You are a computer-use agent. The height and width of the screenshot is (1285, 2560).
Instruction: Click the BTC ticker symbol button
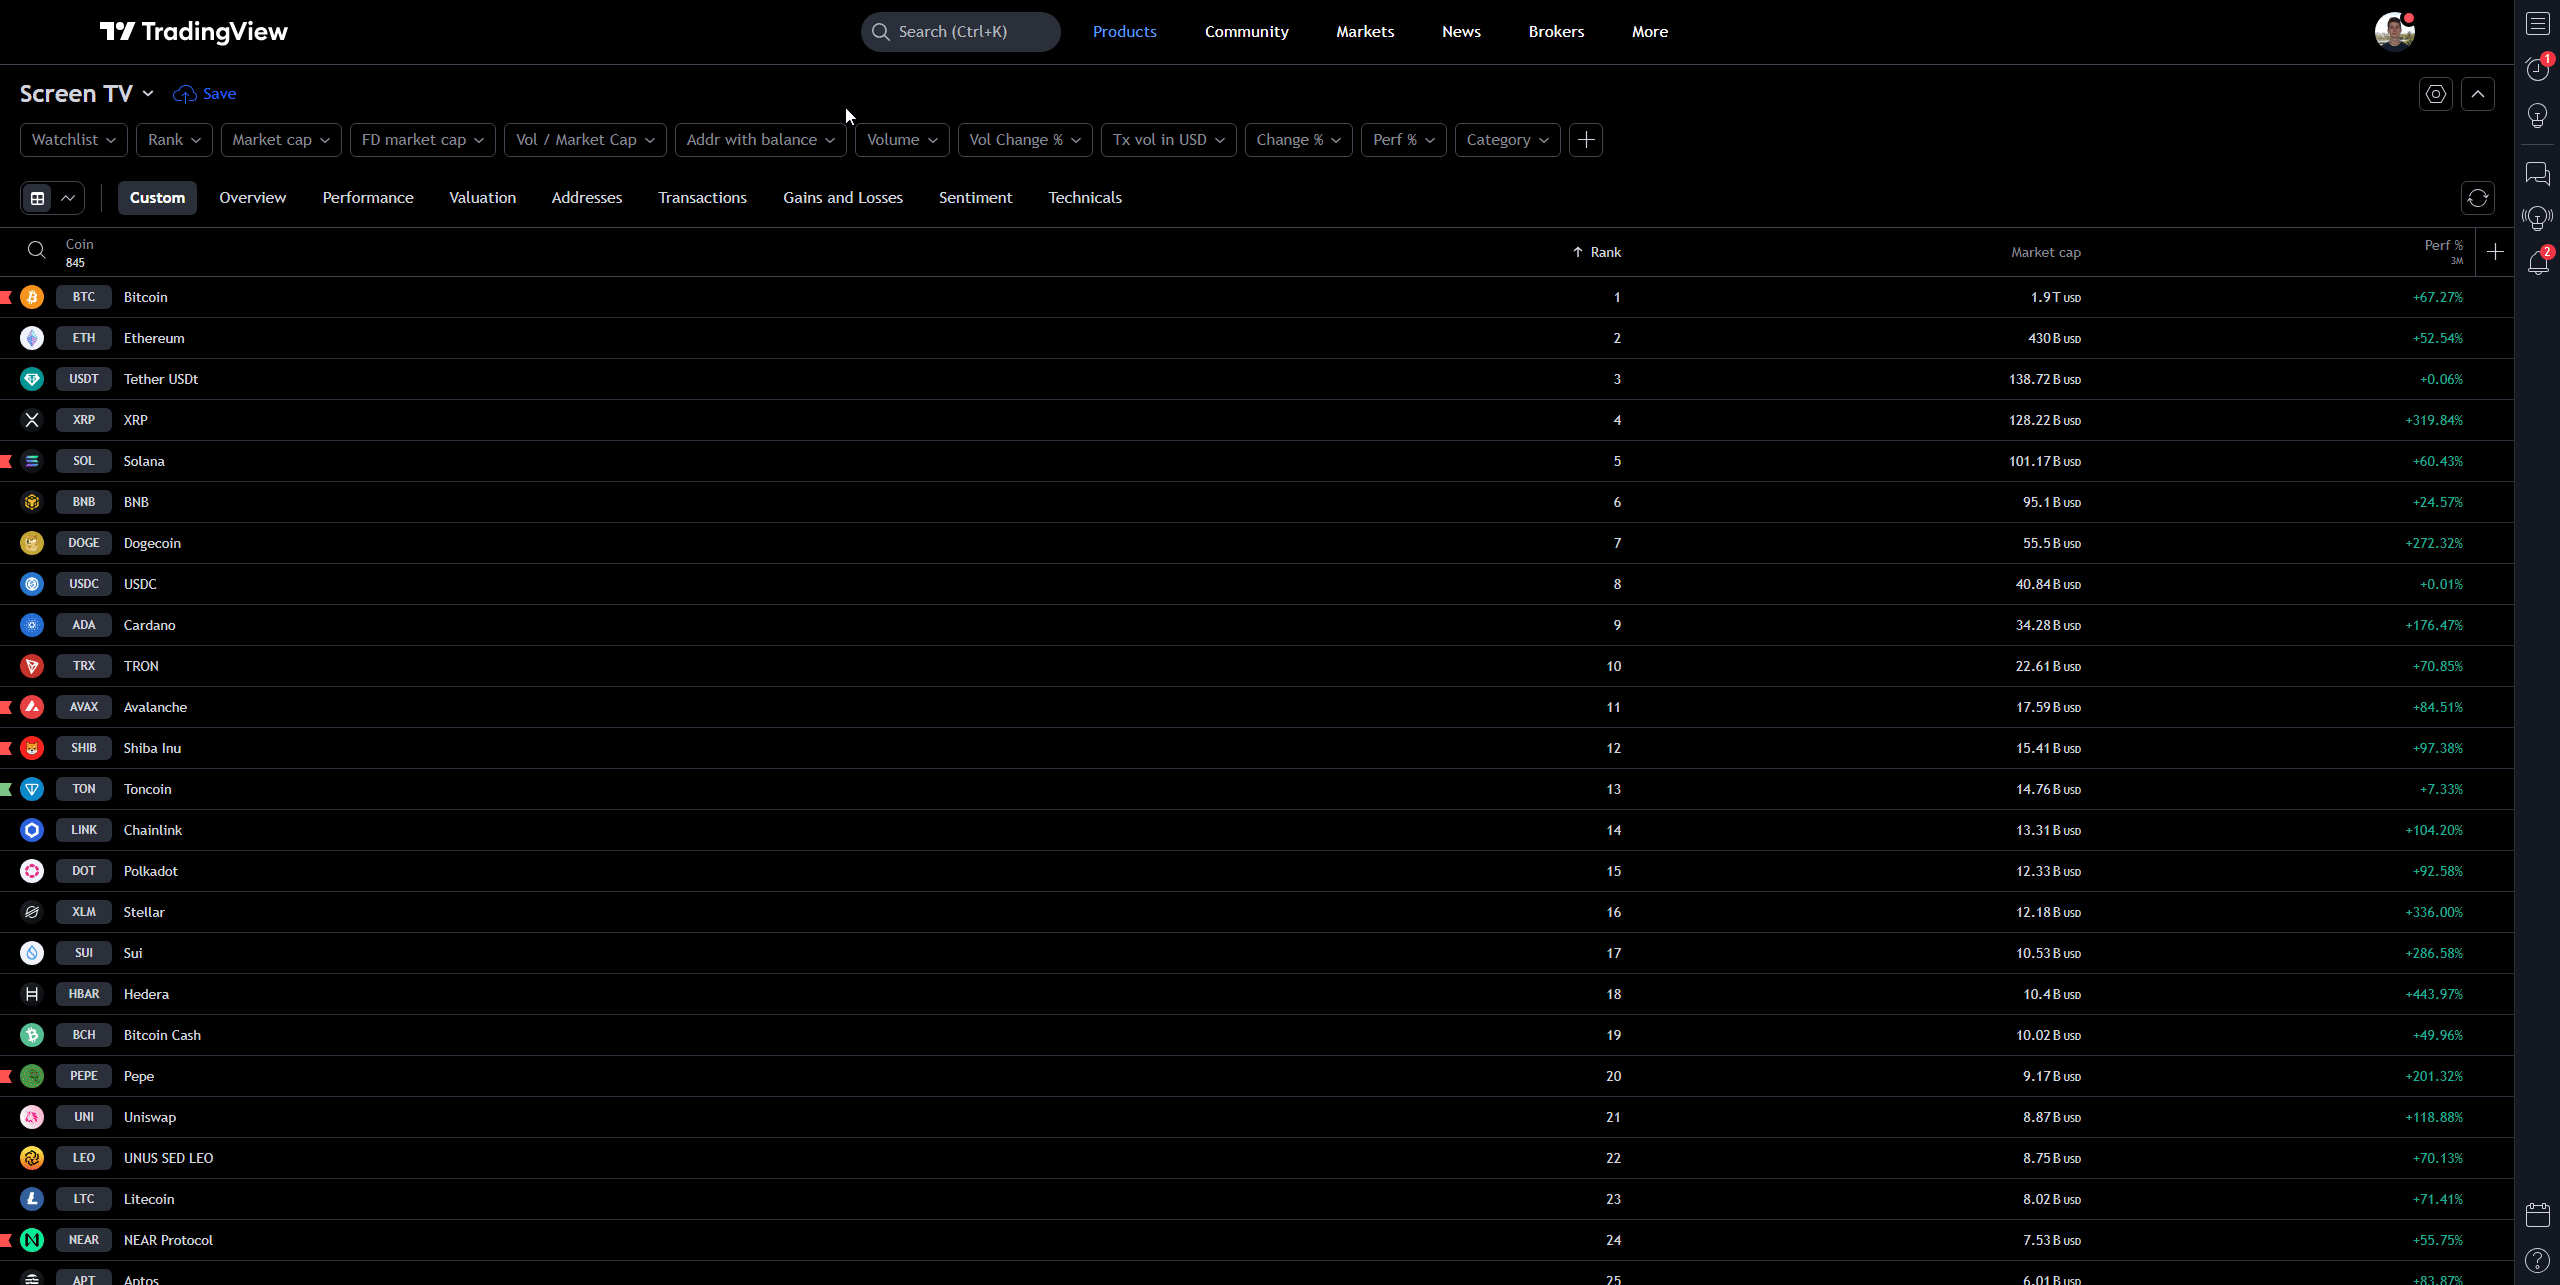(x=84, y=297)
